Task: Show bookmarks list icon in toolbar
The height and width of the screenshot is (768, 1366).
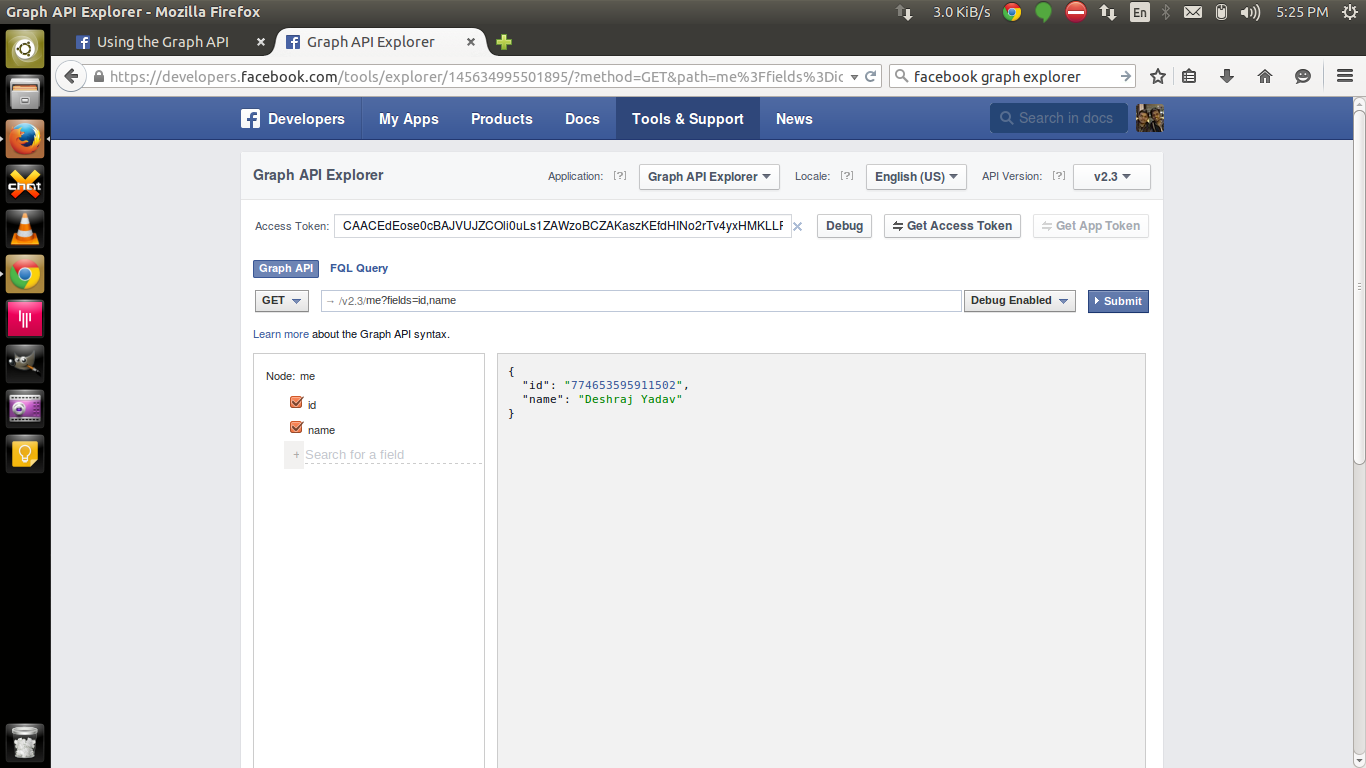Action: click(1189, 76)
